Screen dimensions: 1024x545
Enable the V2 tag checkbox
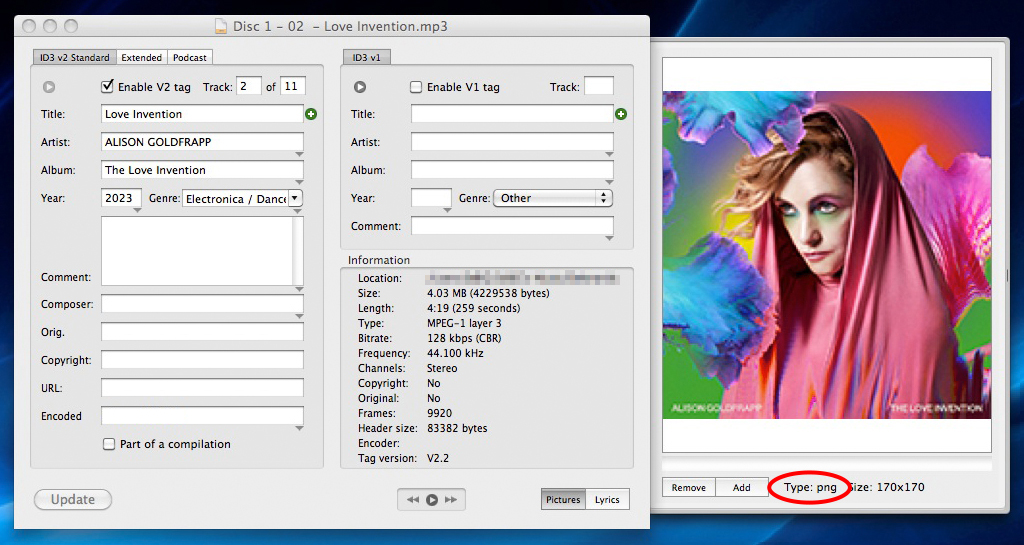point(107,86)
